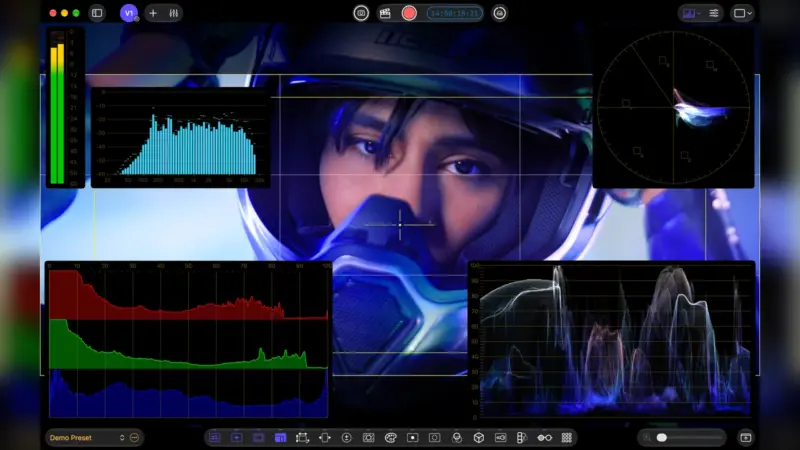Screen dimensions: 800x450
Task: Click the audio level meter bars
Action: click(x=58, y=113)
